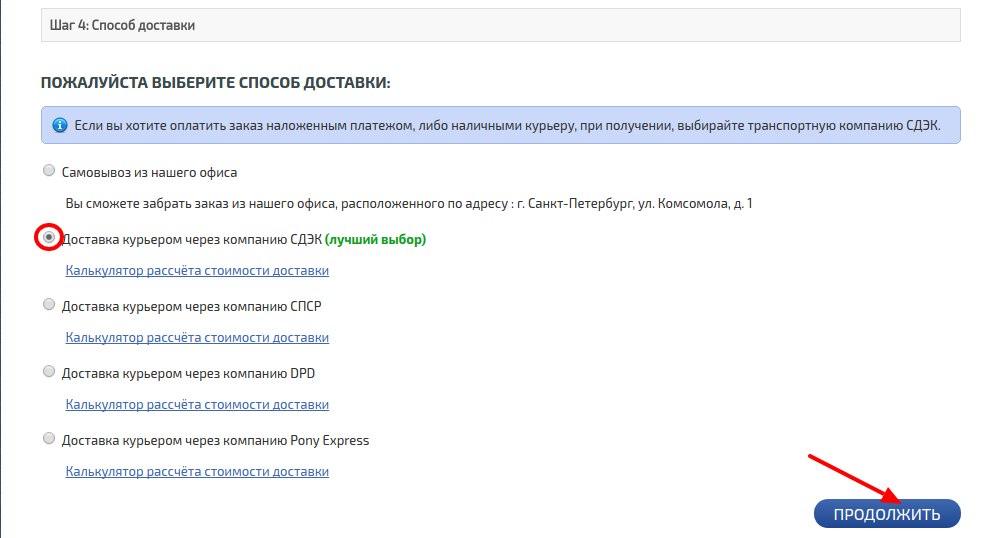Click the 'Доставка курьером через компанию DPD' label
999x538 pixels.
pos(188,373)
